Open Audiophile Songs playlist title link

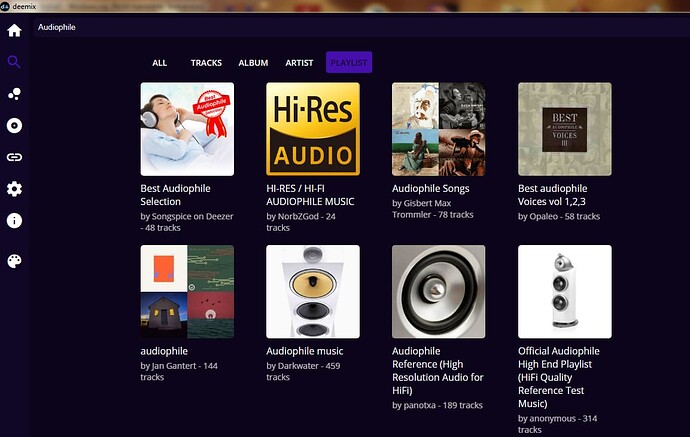(x=430, y=188)
